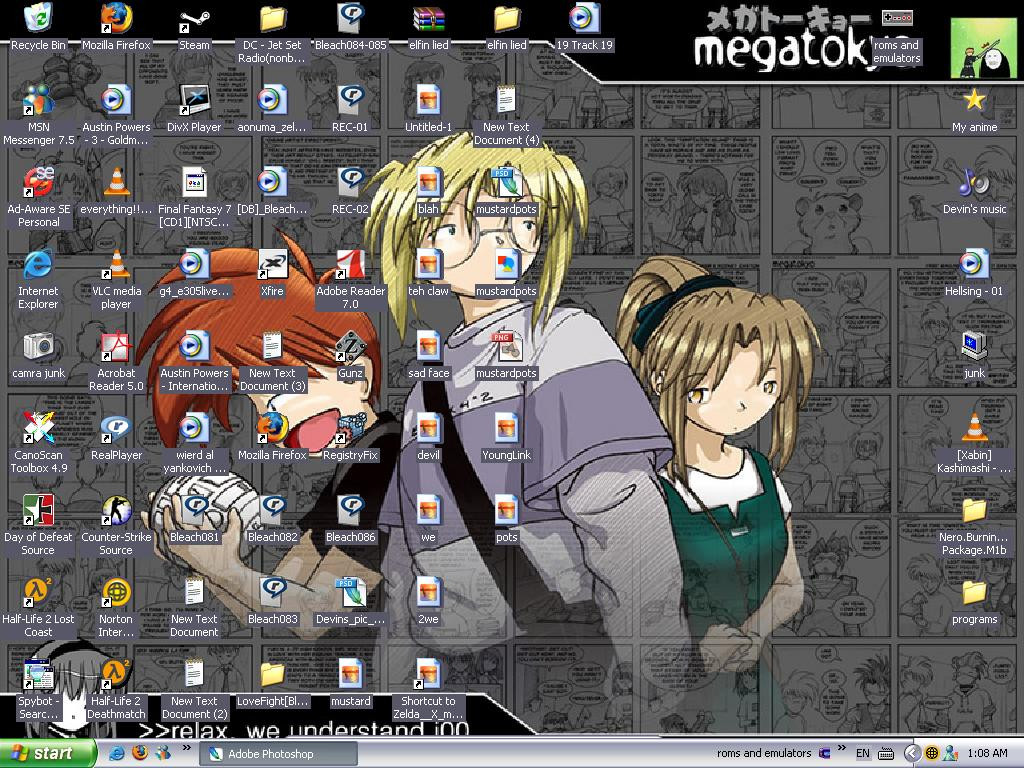Click the Spybot Search shortcut icon
1024x768 pixels.
click(x=38, y=675)
